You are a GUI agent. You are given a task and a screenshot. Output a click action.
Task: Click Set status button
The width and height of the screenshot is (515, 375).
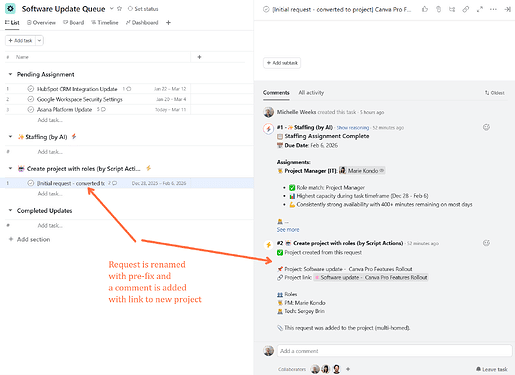143,9
